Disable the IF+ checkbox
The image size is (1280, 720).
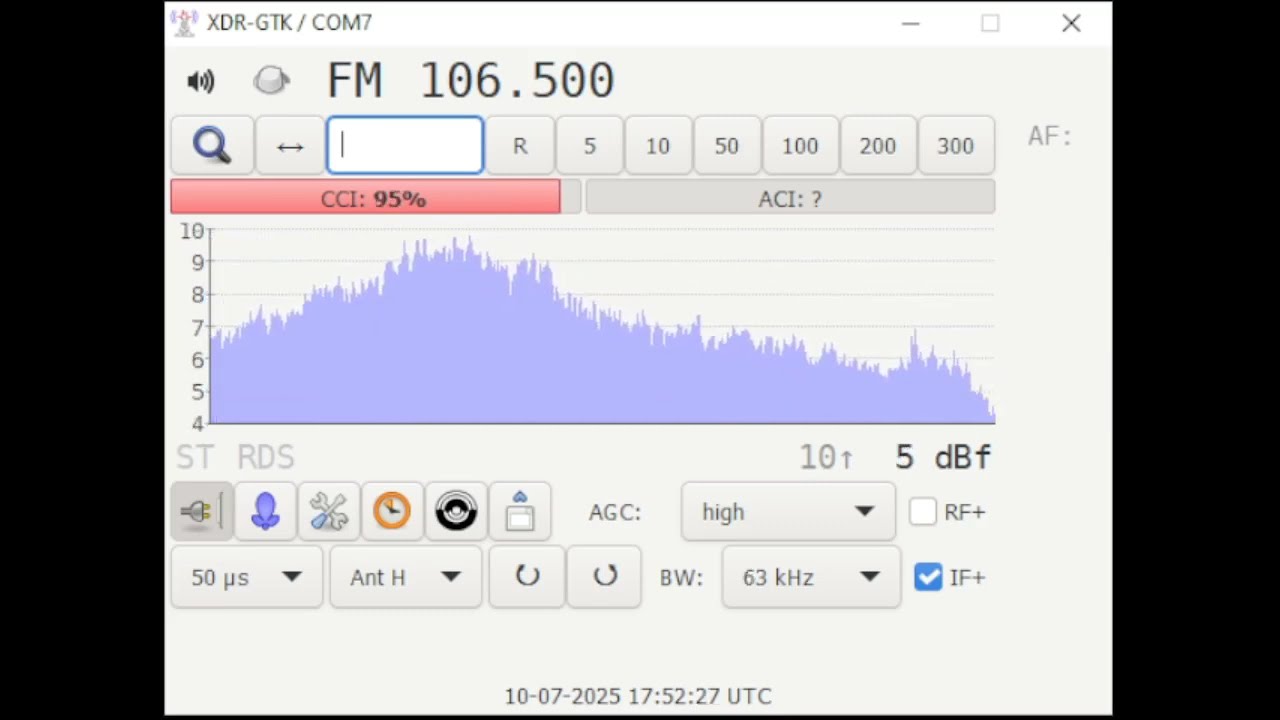[928, 577]
